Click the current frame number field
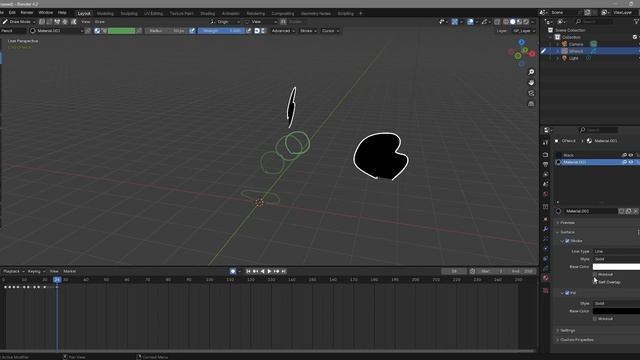640x360 pixels. coord(454,271)
